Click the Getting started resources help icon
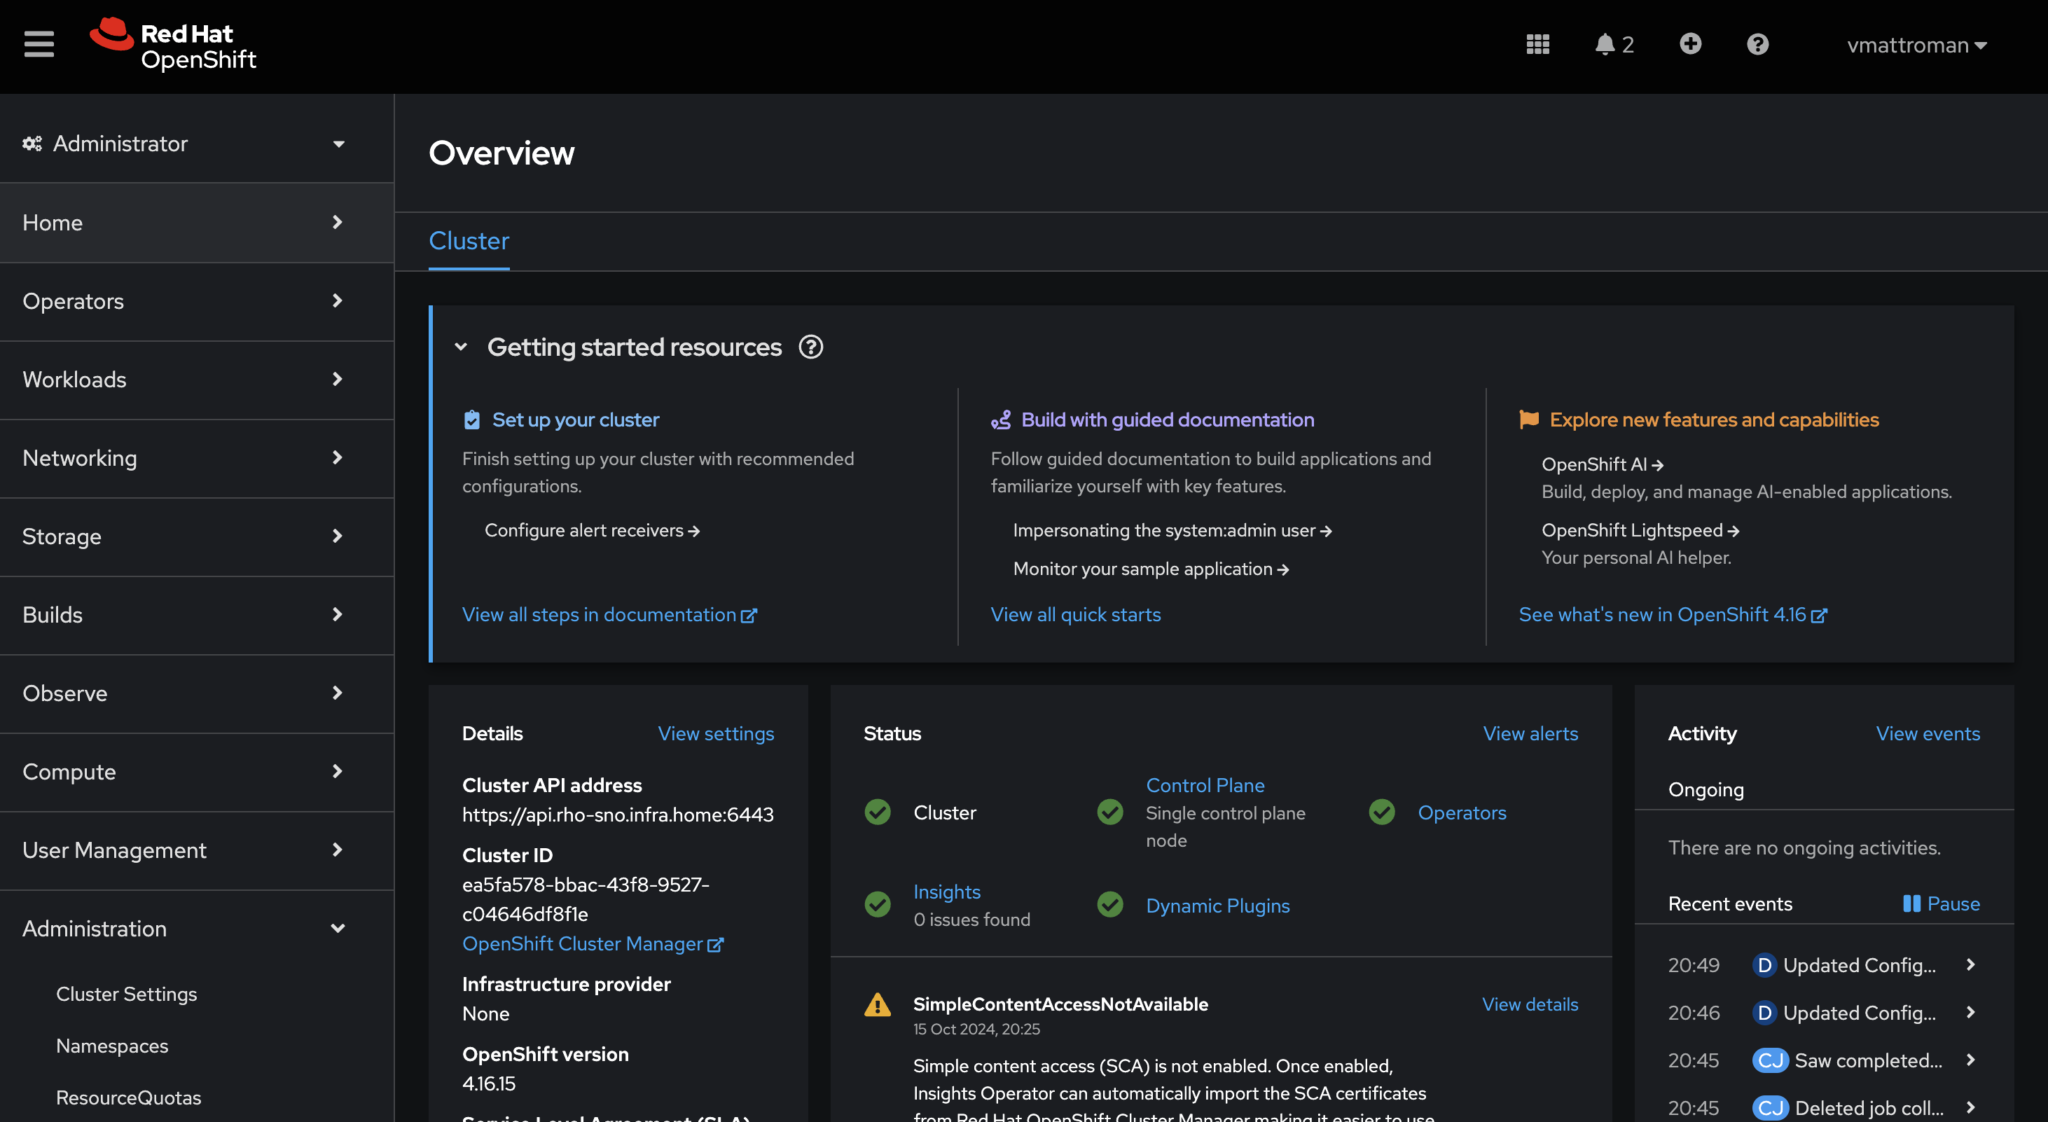 pyautogui.click(x=811, y=347)
